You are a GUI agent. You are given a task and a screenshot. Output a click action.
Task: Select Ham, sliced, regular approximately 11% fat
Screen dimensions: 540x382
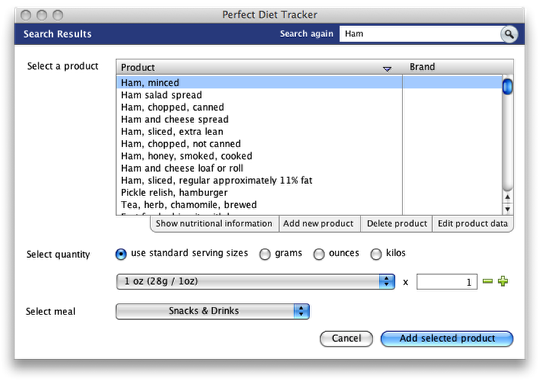point(309,180)
